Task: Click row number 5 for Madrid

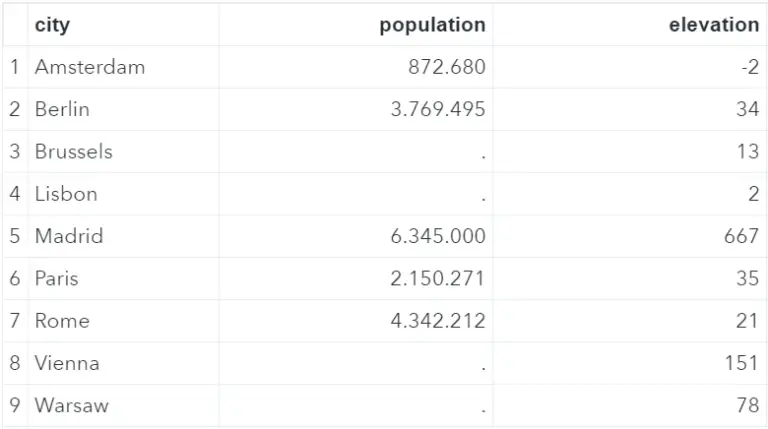Action: [15, 236]
